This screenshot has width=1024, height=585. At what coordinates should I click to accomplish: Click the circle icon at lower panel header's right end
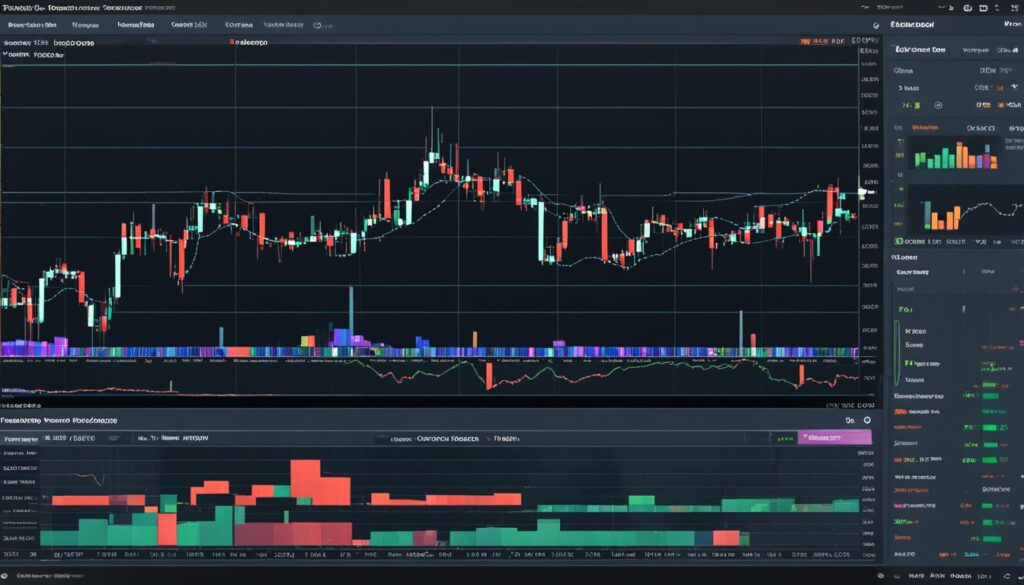pyautogui.click(x=867, y=421)
